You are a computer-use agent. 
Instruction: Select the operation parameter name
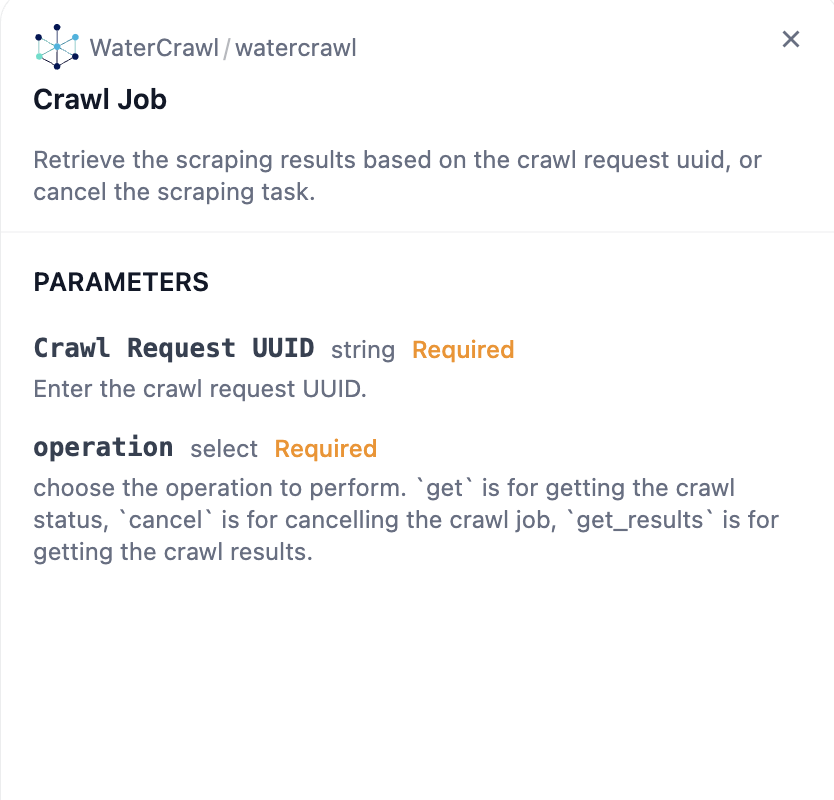[103, 447]
